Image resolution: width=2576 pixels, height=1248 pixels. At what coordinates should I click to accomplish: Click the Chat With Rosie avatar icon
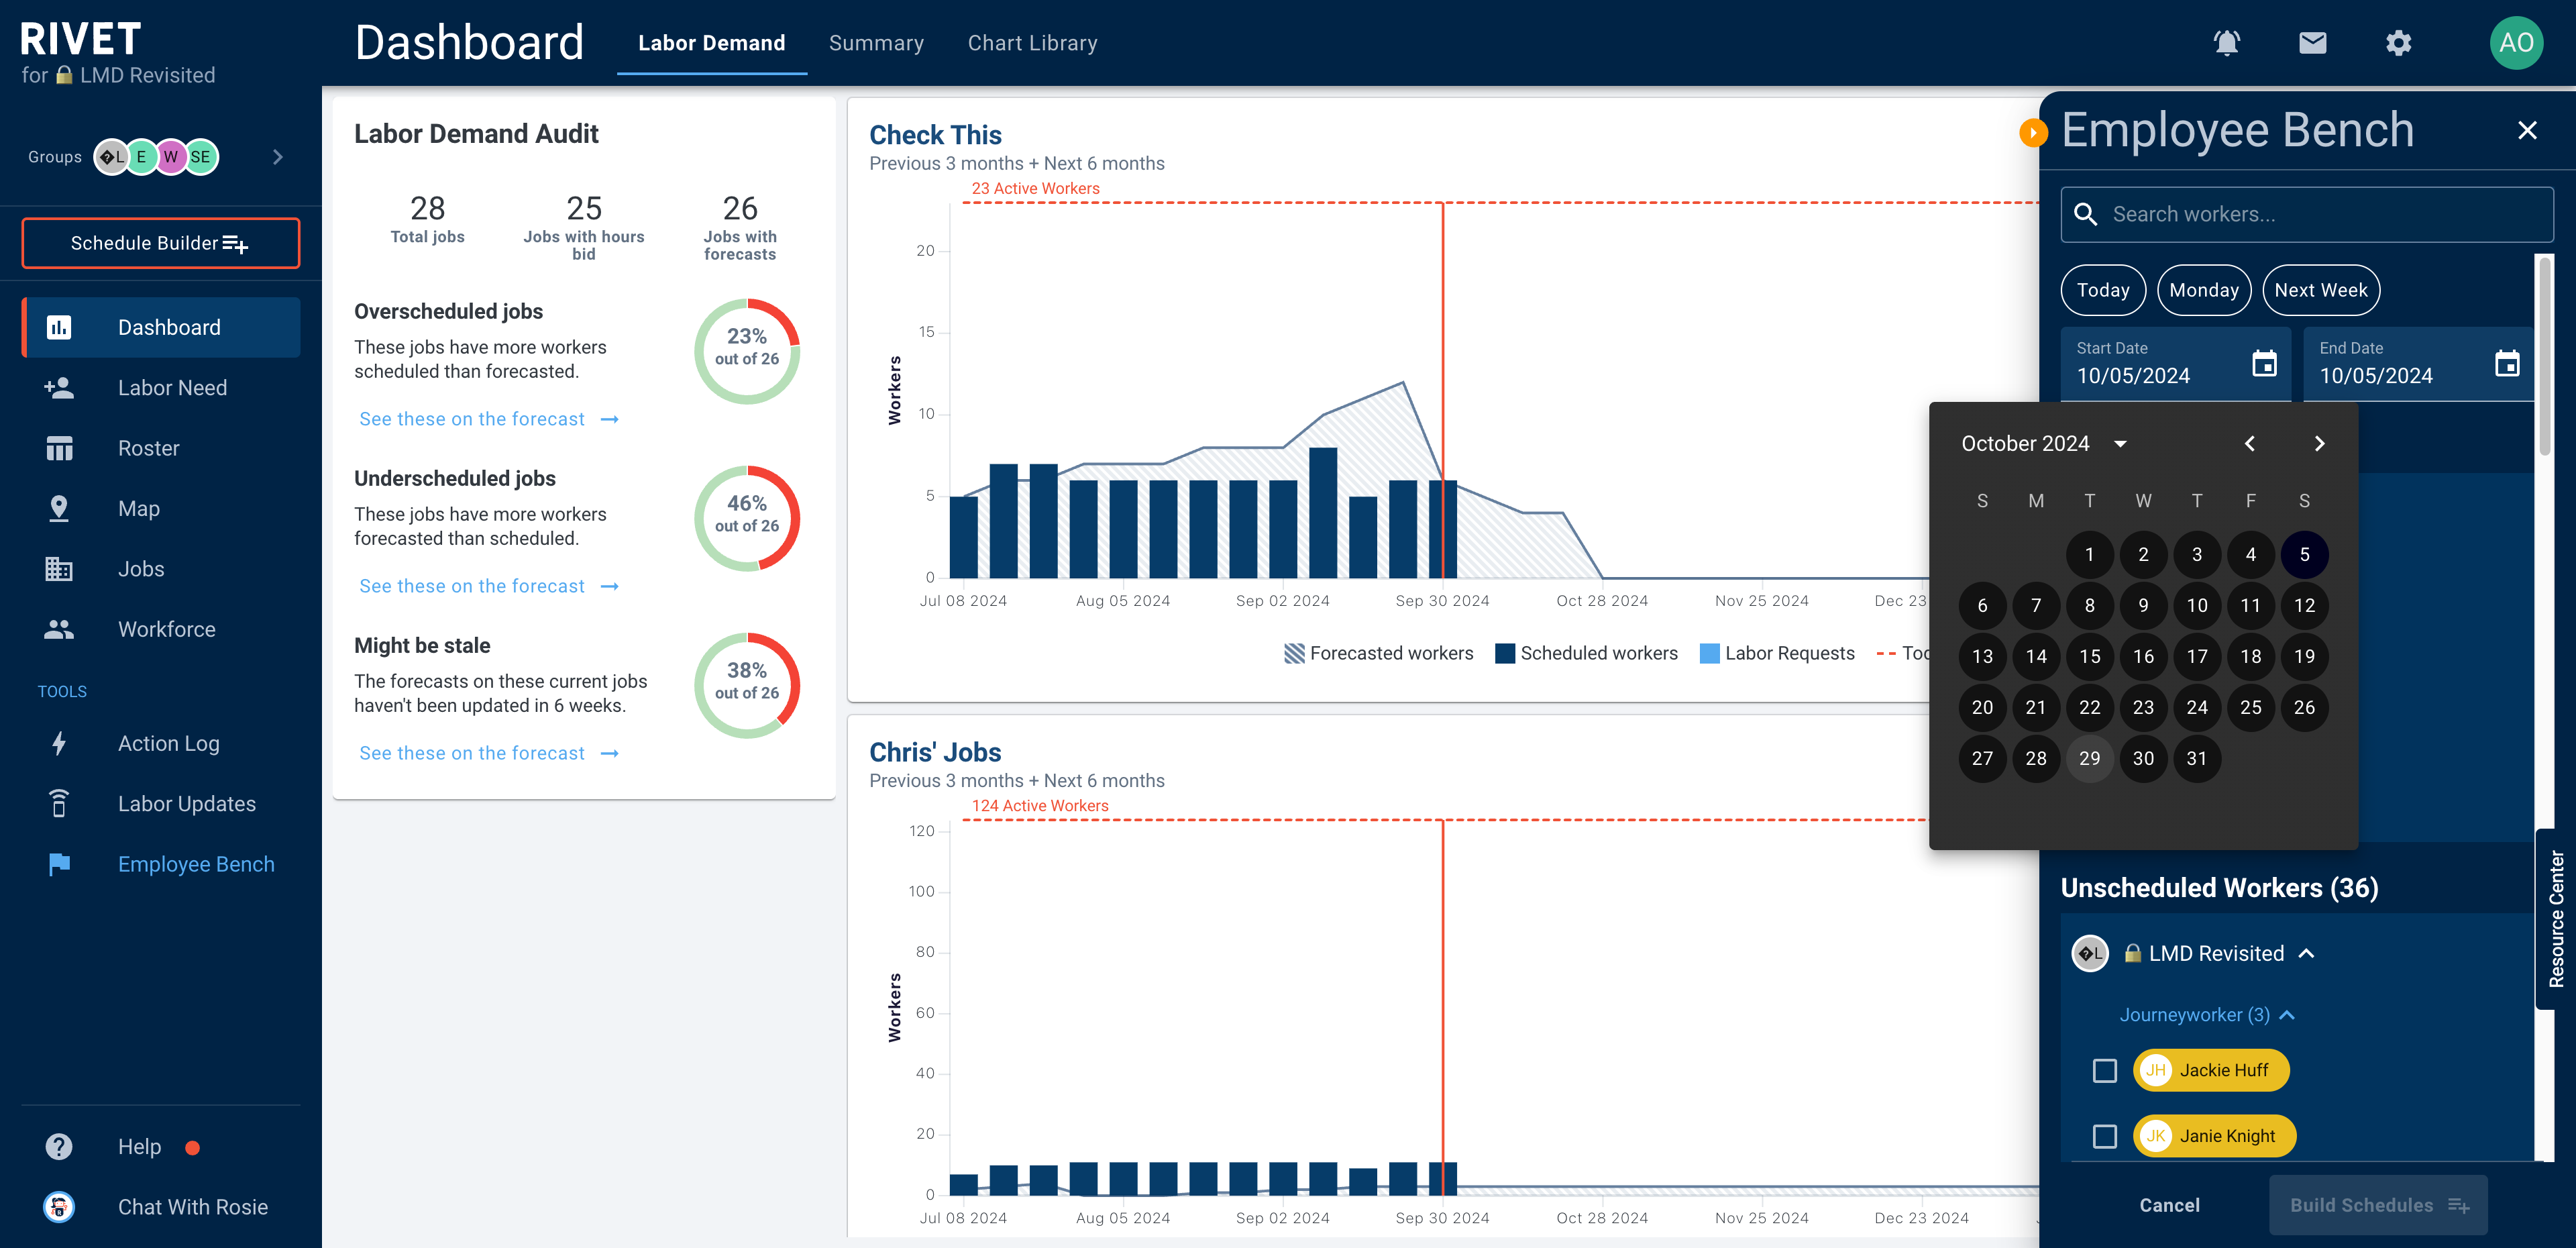[59, 1207]
